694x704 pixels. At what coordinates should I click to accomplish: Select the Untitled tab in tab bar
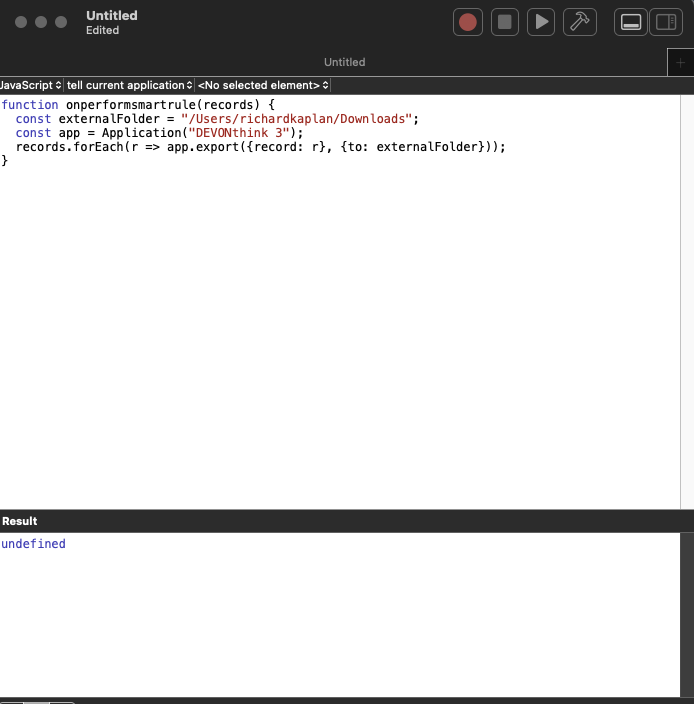point(344,62)
